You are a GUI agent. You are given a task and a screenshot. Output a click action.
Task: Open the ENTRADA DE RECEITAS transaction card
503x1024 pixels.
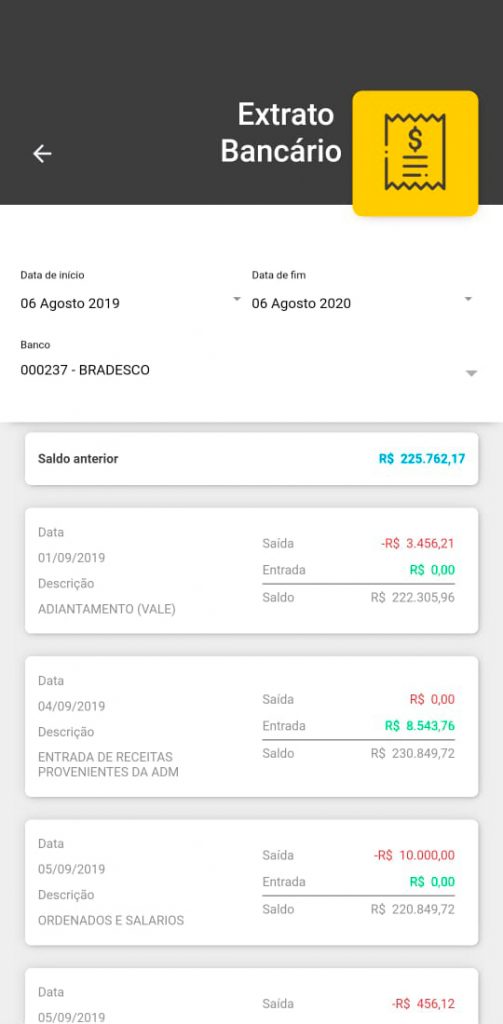[252, 727]
